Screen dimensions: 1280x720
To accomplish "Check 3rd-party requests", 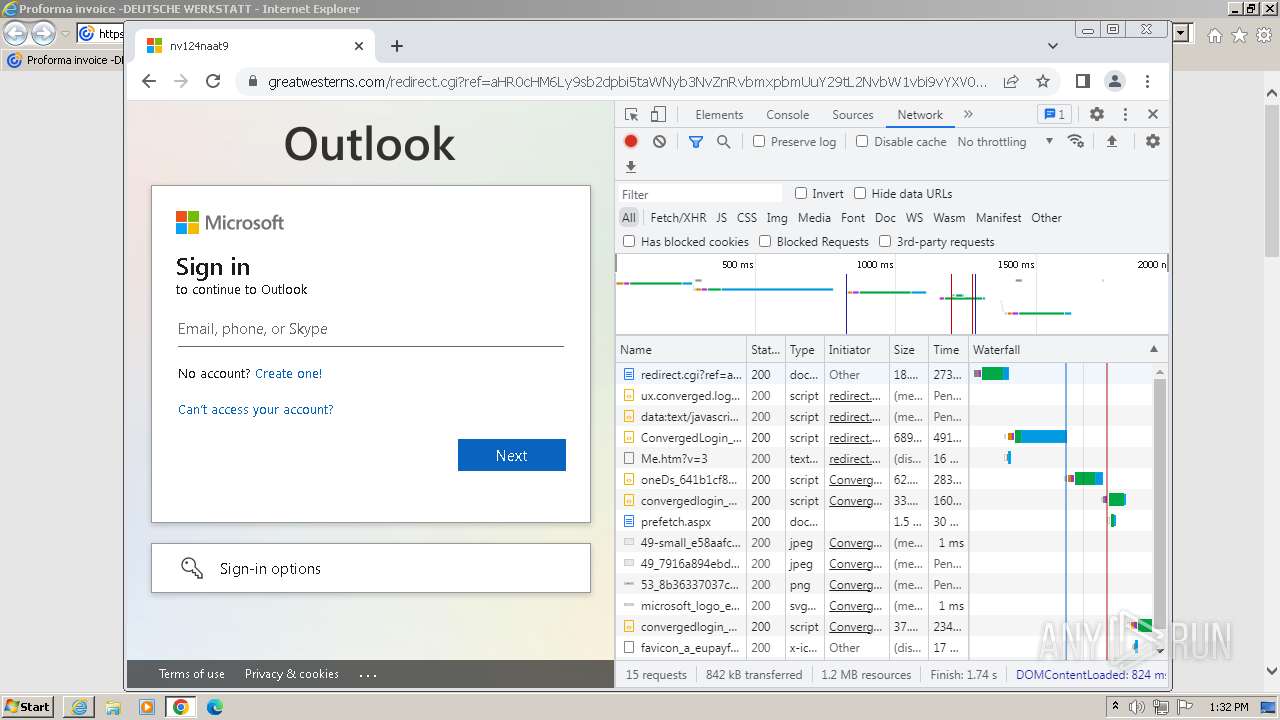I will point(885,241).
